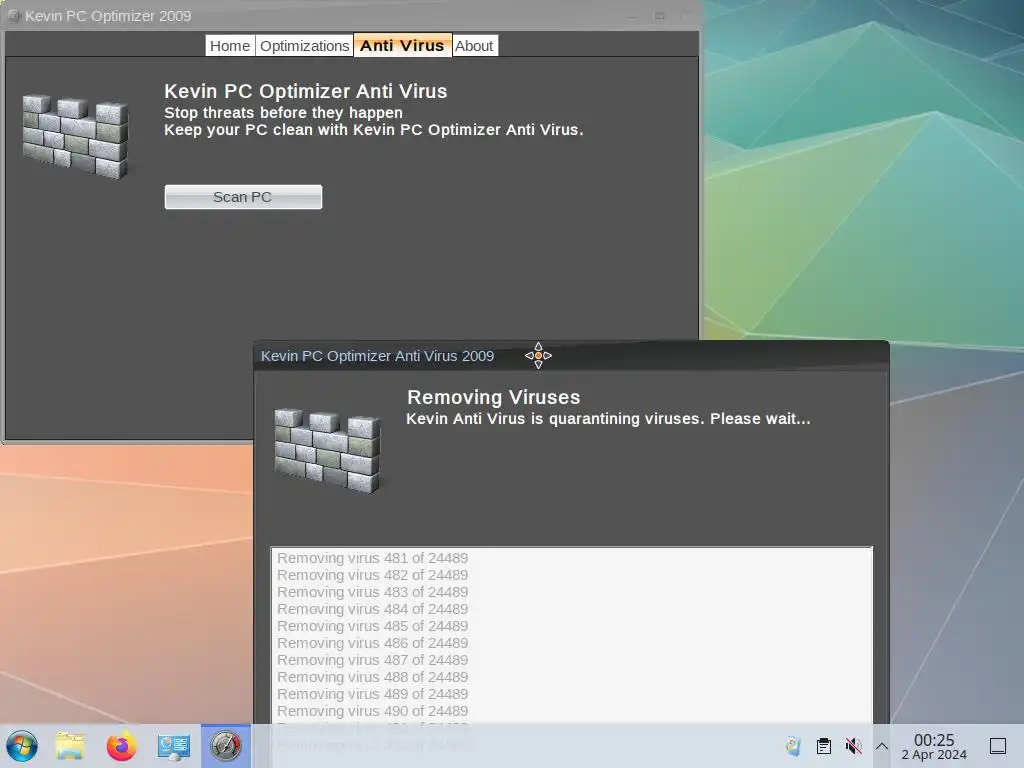Click the 'Removing Viruses' heading
The image size is (1024, 768).
494,397
